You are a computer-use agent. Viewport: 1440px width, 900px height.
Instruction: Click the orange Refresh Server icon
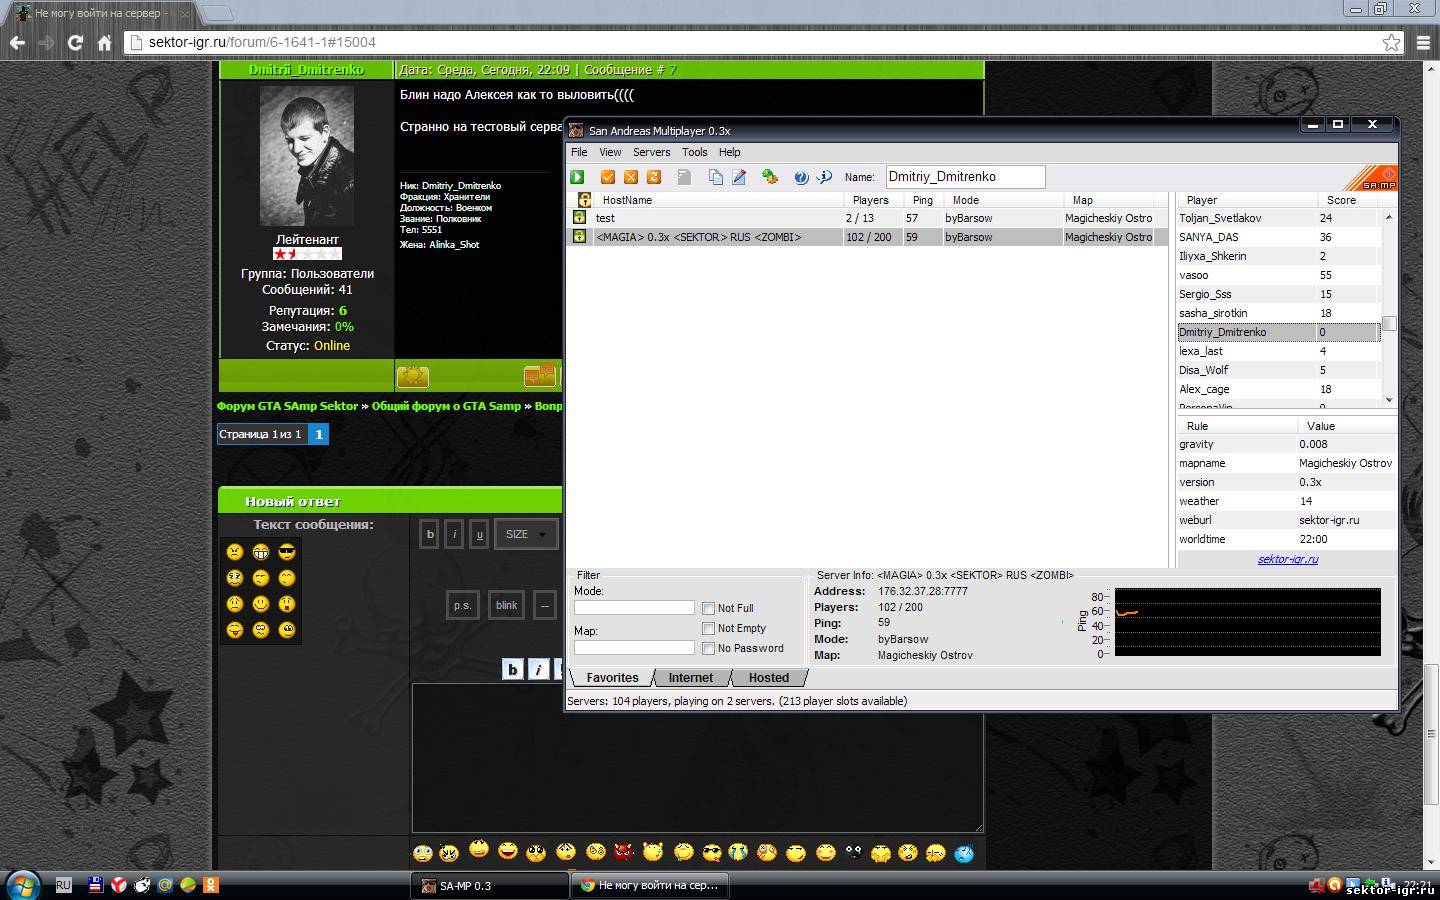pyautogui.click(x=654, y=177)
